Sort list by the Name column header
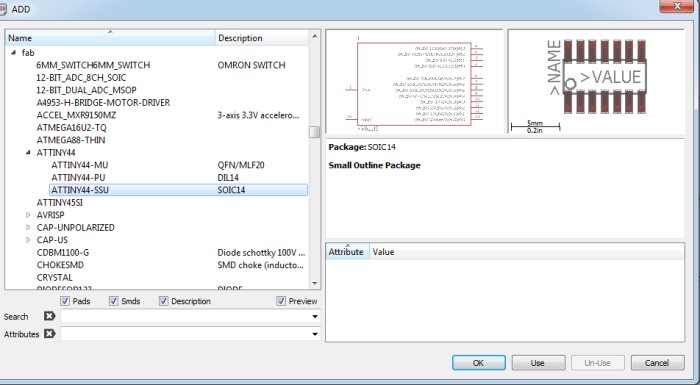700x385 pixels. pyautogui.click(x=110, y=38)
